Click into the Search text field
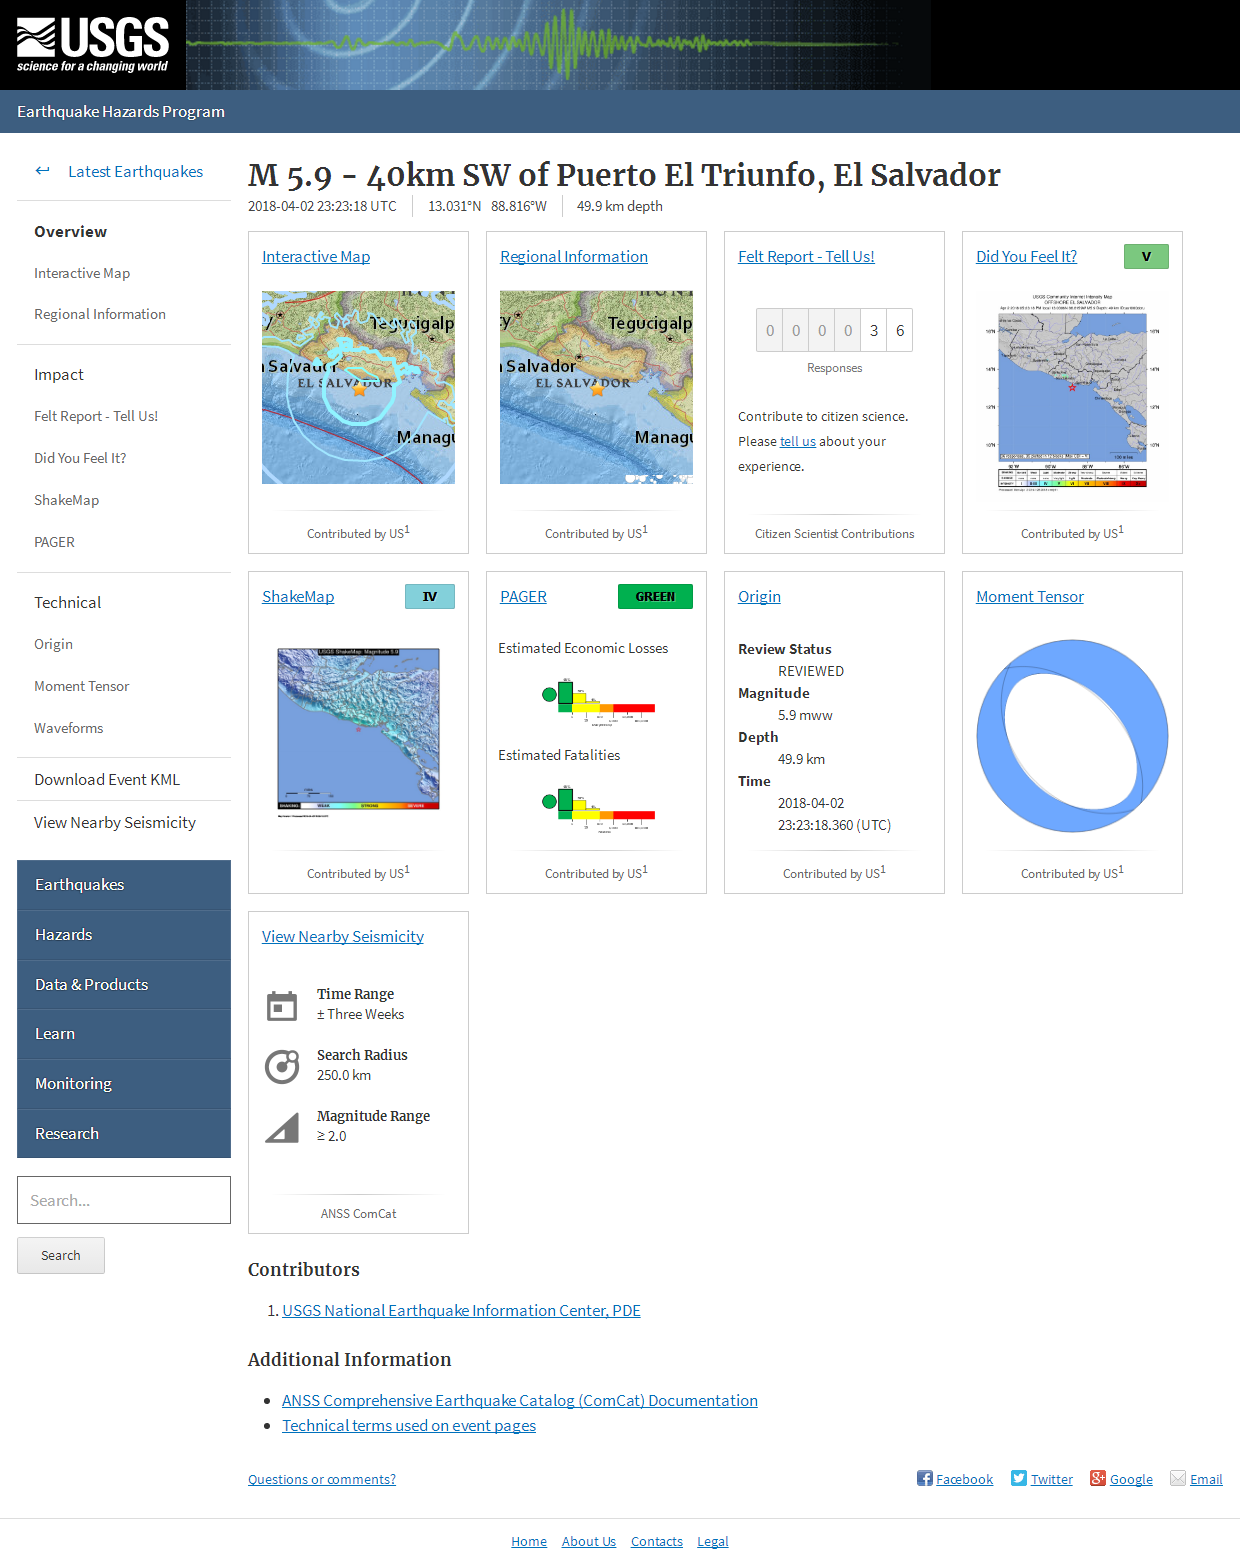This screenshot has height=1564, width=1240. tap(124, 1200)
